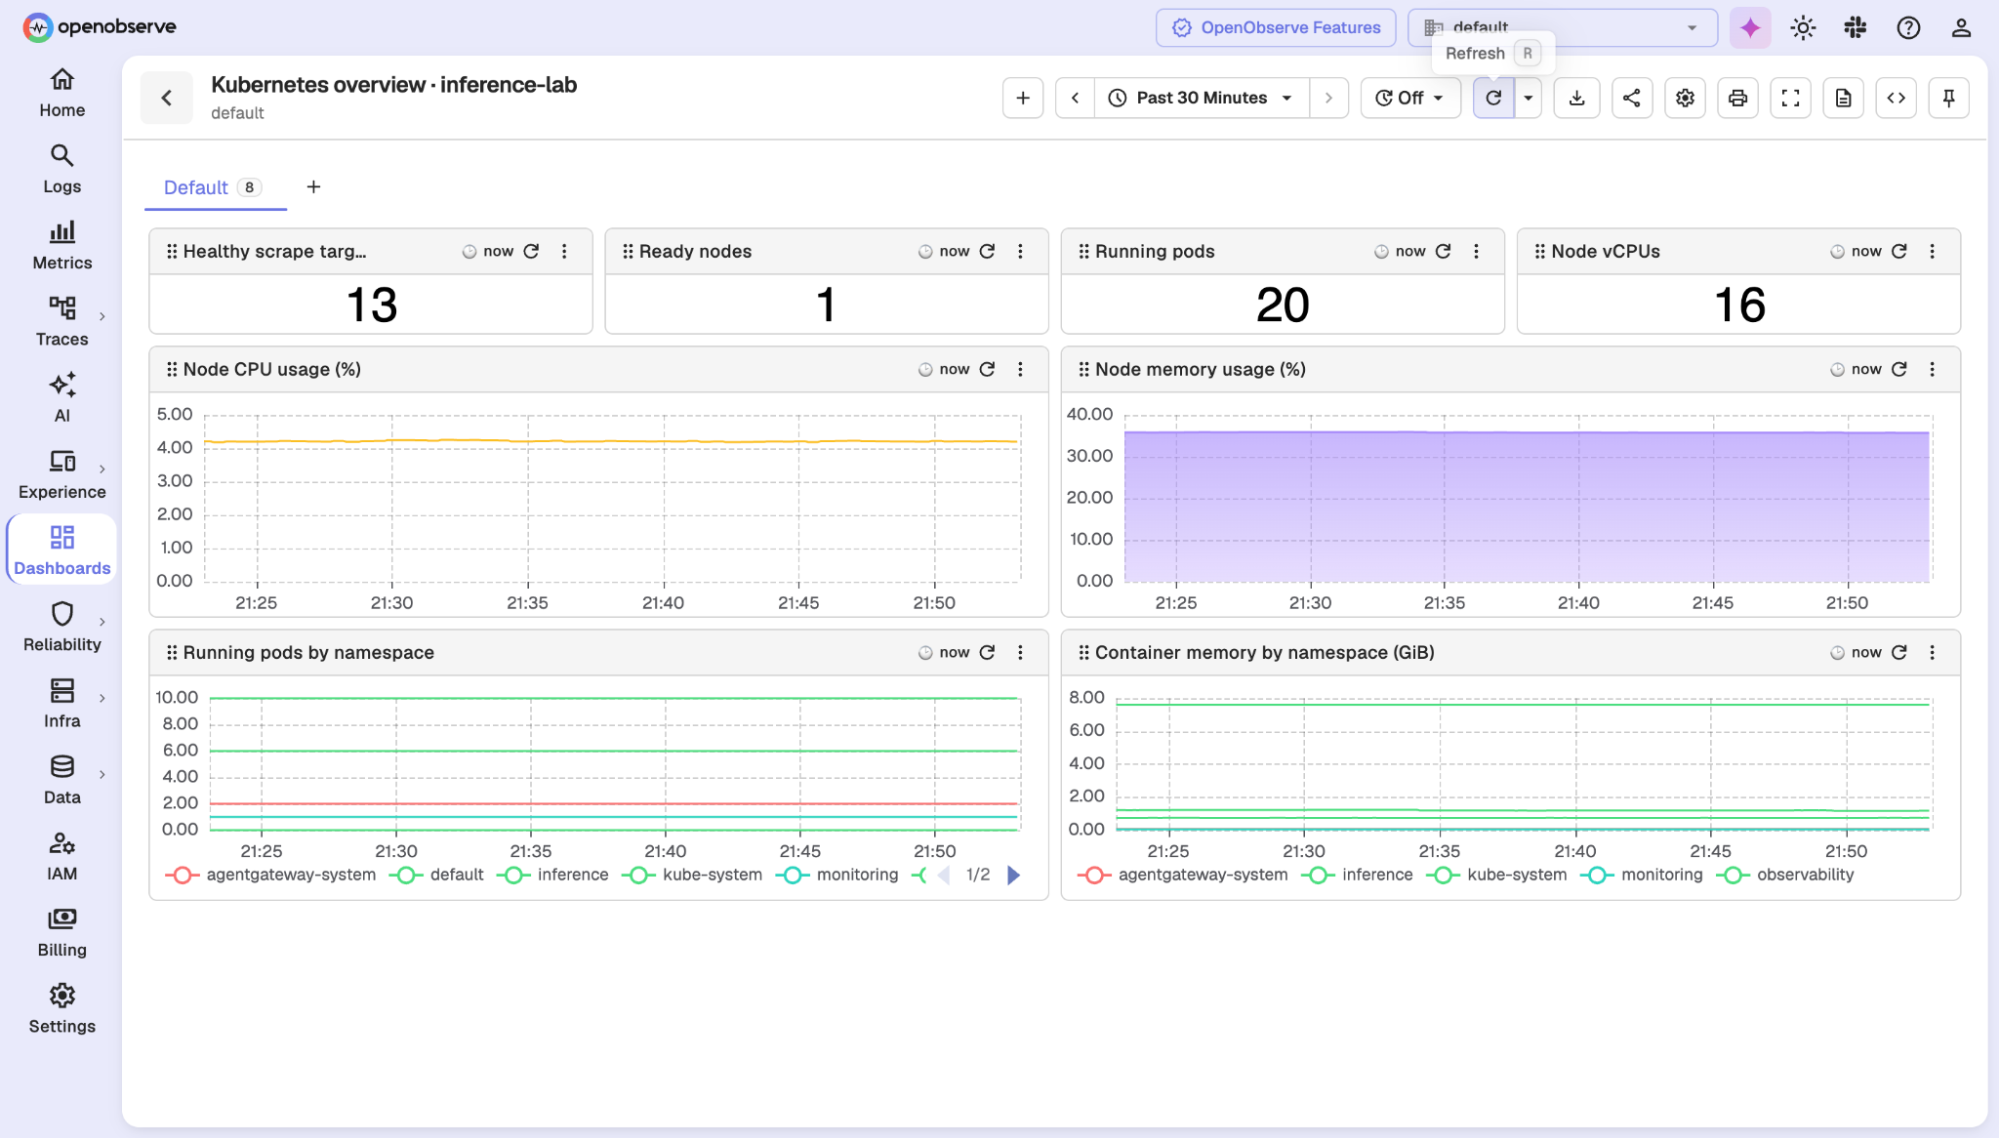Toggle the agentgateway-system series in Running pods legend
The width and height of the screenshot is (1999, 1139).
pos(270,875)
